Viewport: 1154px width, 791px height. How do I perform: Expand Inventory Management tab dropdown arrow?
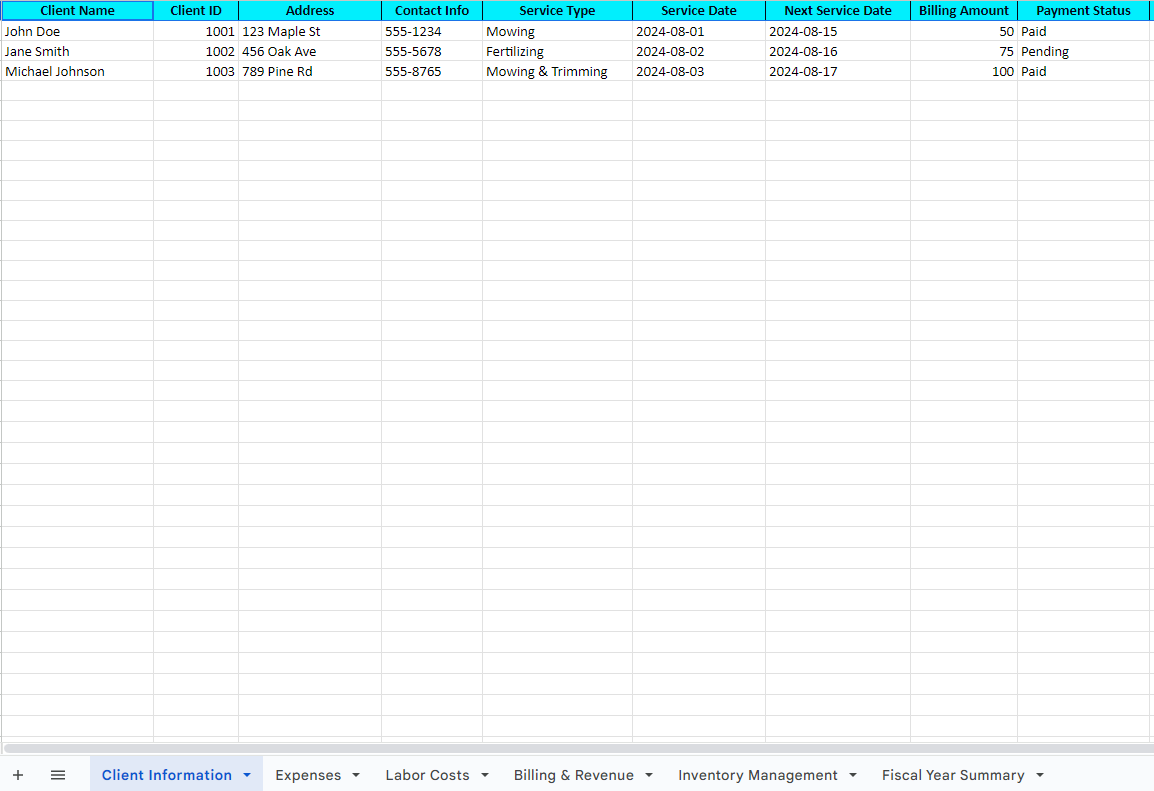[853, 776]
